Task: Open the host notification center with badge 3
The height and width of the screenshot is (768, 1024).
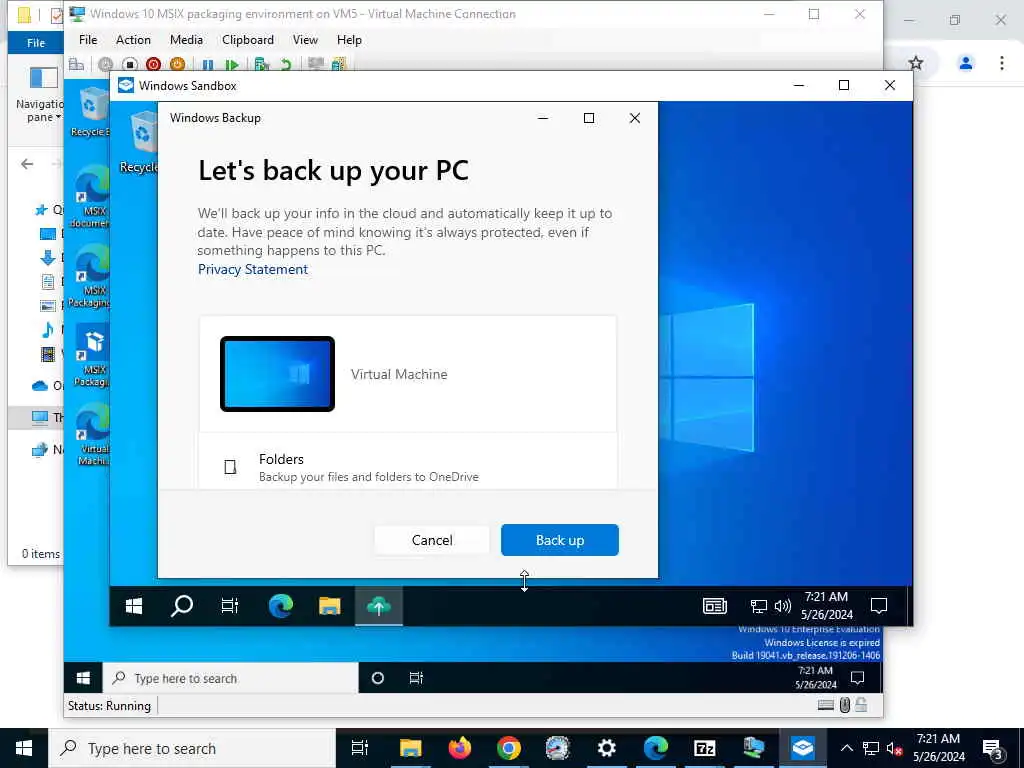Action: (993, 748)
